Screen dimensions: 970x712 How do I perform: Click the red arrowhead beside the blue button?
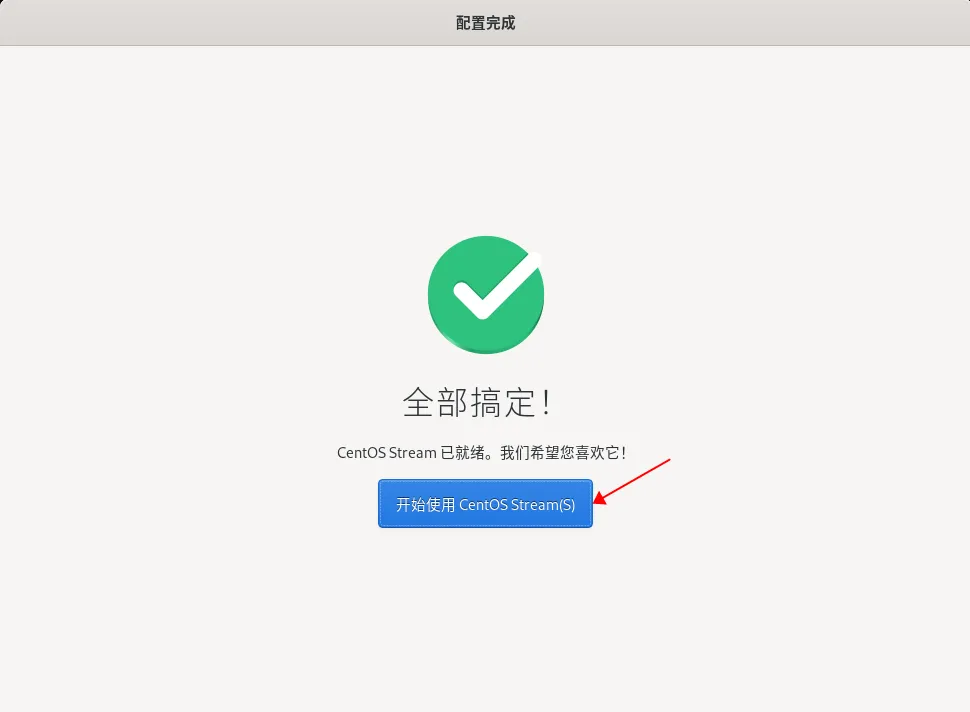point(600,497)
